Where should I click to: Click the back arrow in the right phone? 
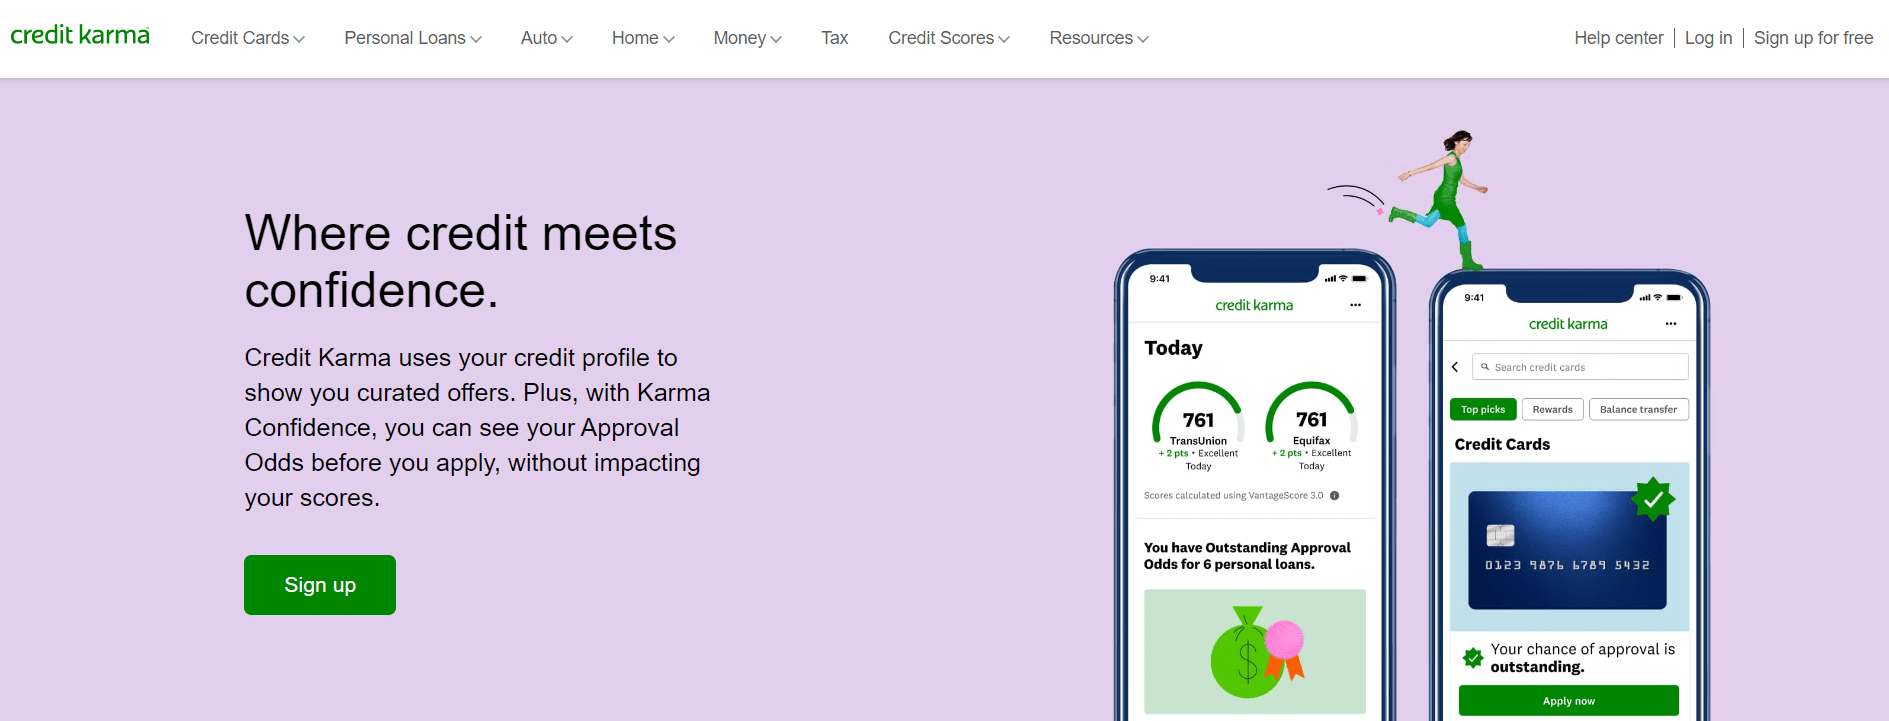(1455, 367)
